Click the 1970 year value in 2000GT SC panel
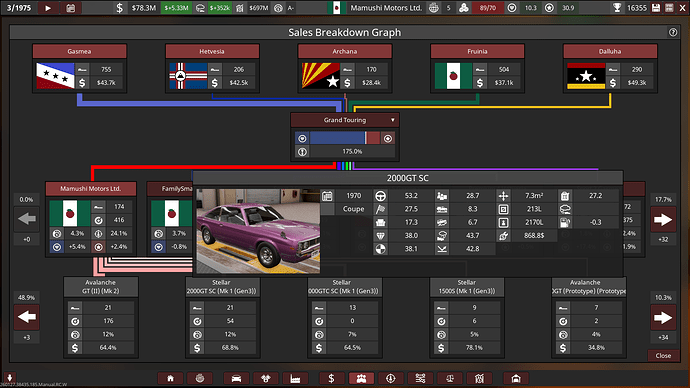 [353, 196]
